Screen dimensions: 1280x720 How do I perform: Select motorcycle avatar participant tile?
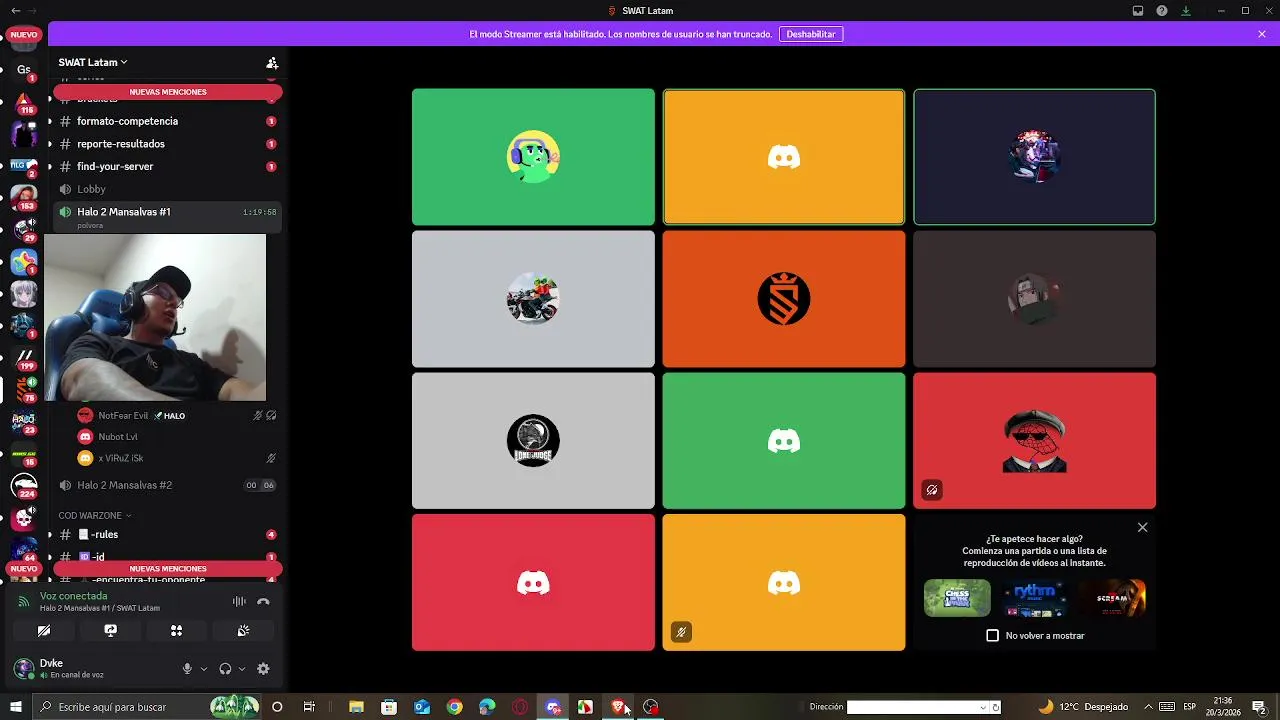(x=533, y=299)
